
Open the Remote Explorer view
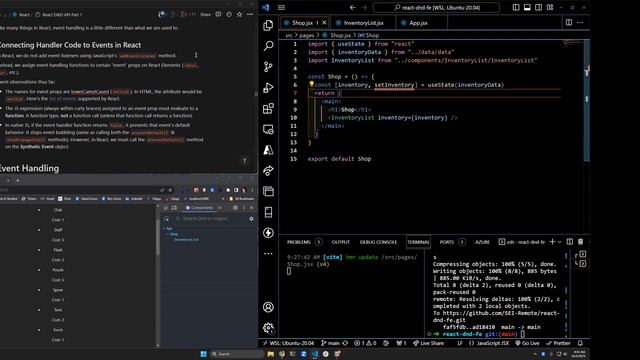pyautogui.click(x=268, y=129)
